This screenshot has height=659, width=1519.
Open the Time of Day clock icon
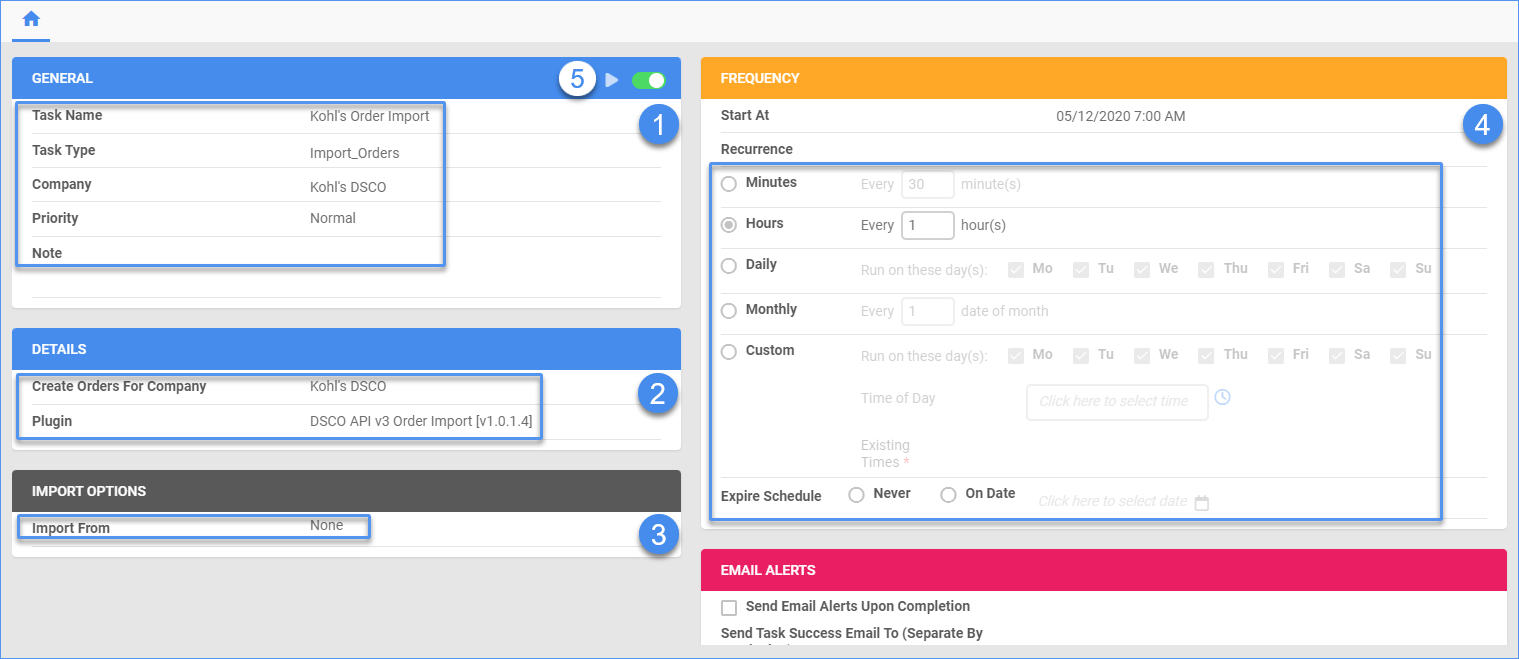(x=1222, y=397)
